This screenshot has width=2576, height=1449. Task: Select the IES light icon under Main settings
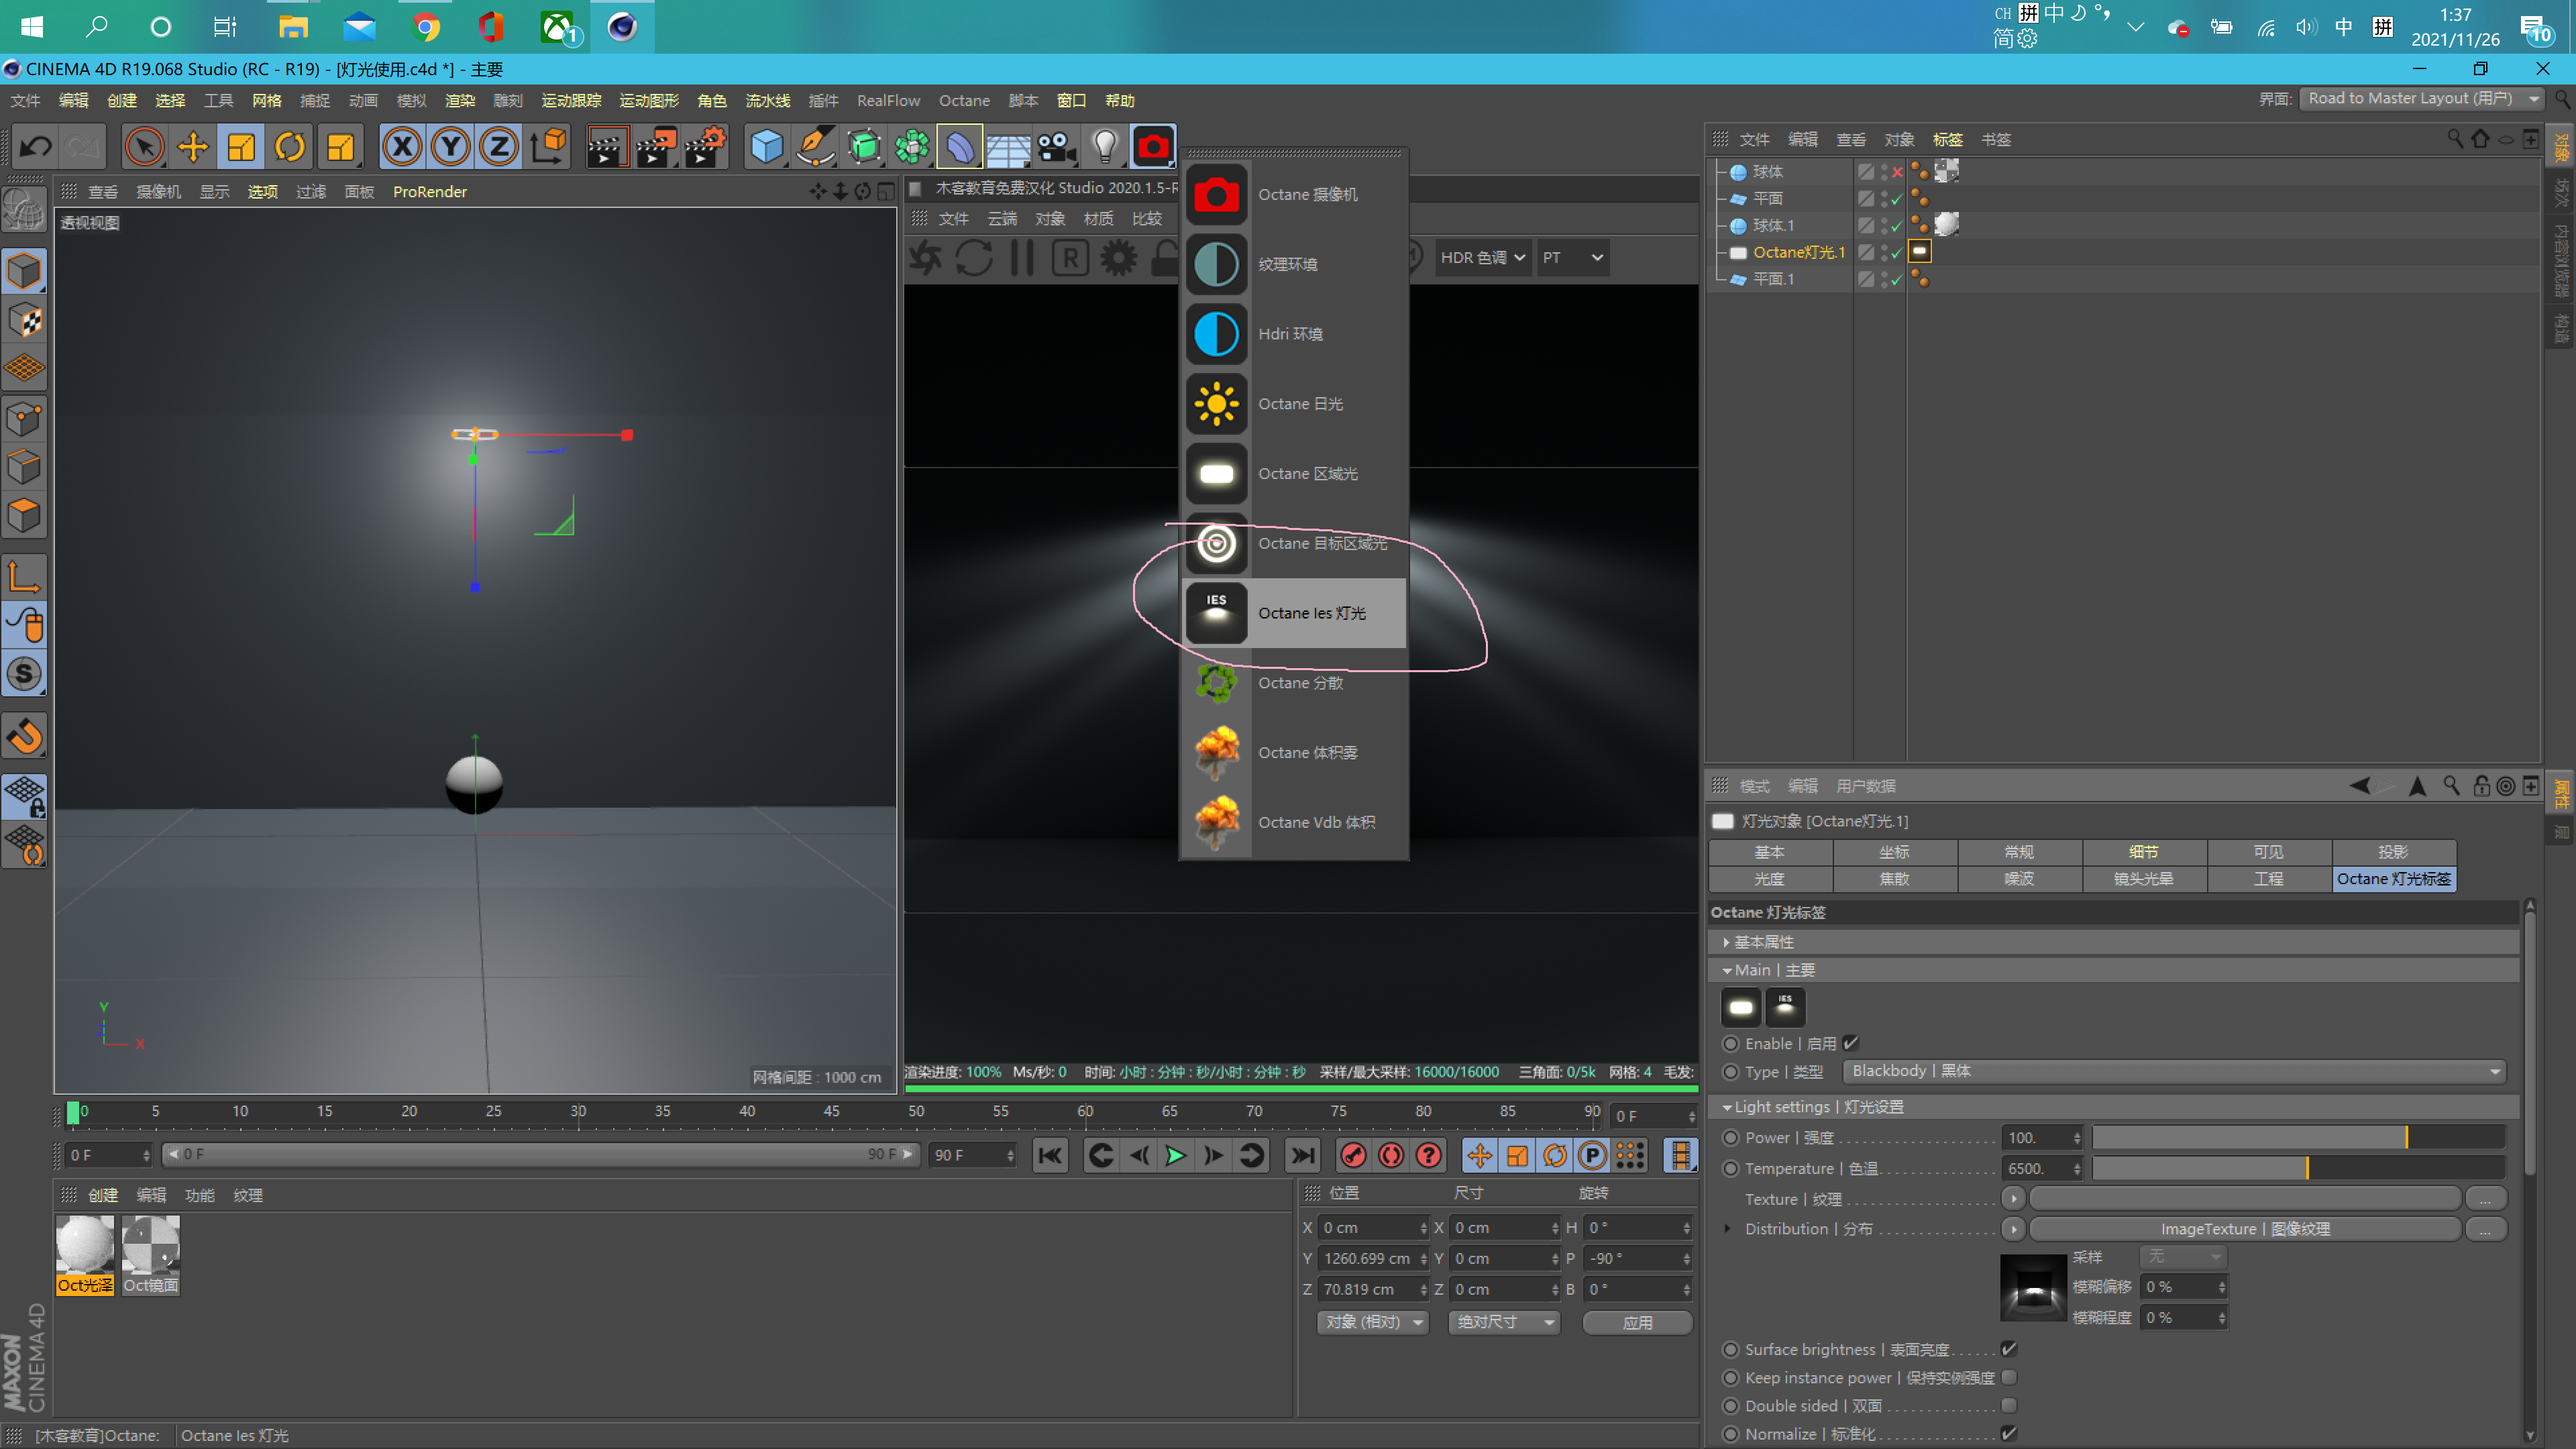[x=1785, y=1007]
